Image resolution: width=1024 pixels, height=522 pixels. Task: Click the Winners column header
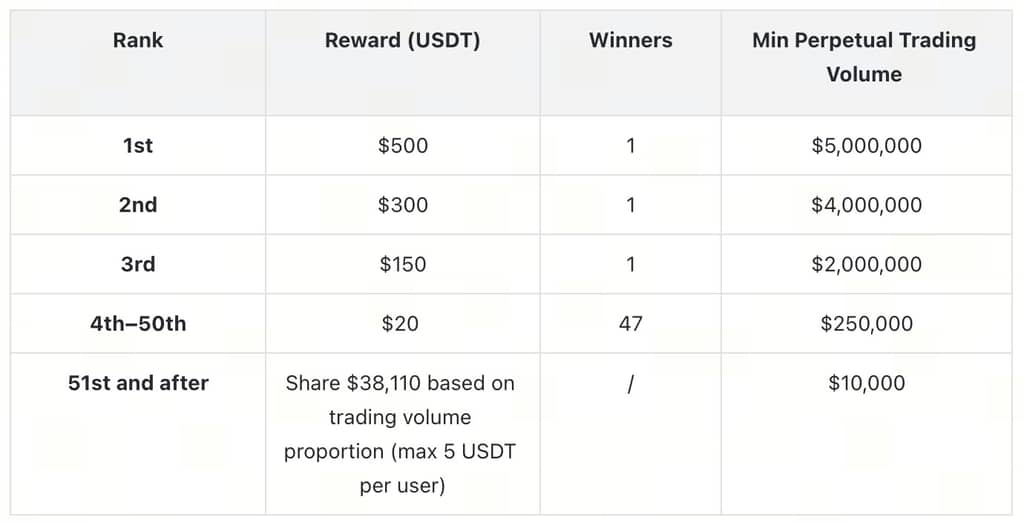click(x=630, y=41)
